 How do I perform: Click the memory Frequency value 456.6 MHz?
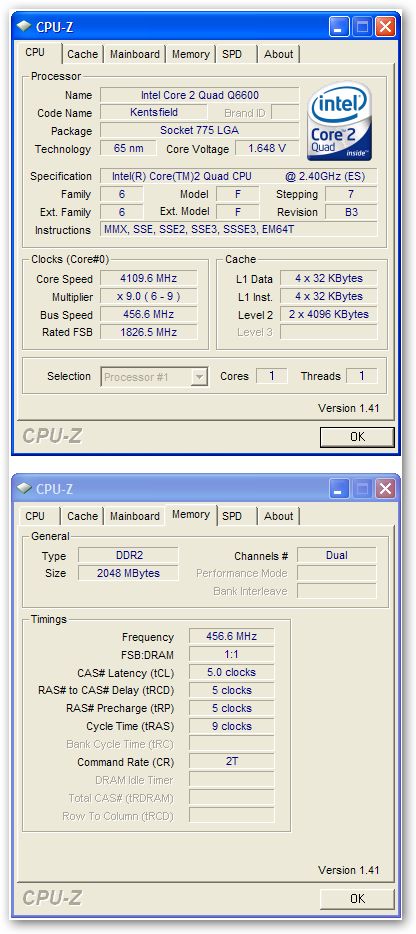pyautogui.click(x=231, y=637)
